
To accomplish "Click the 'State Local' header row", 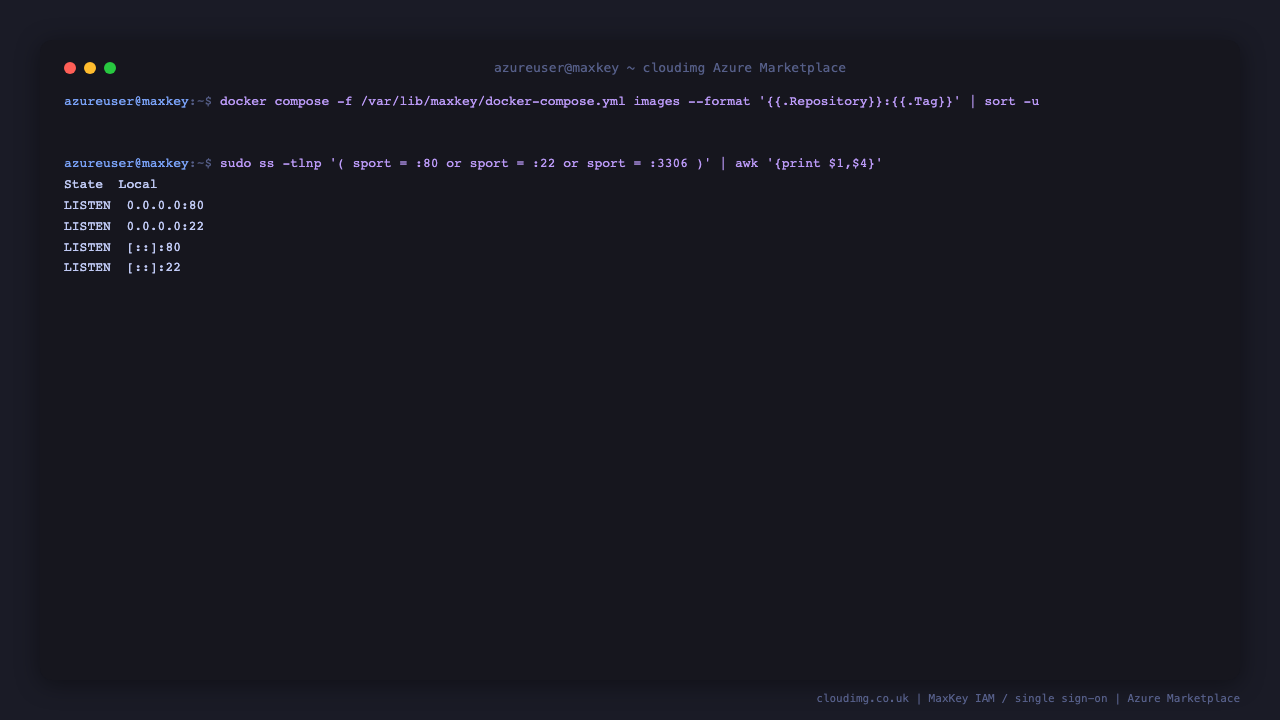I will point(111,185).
